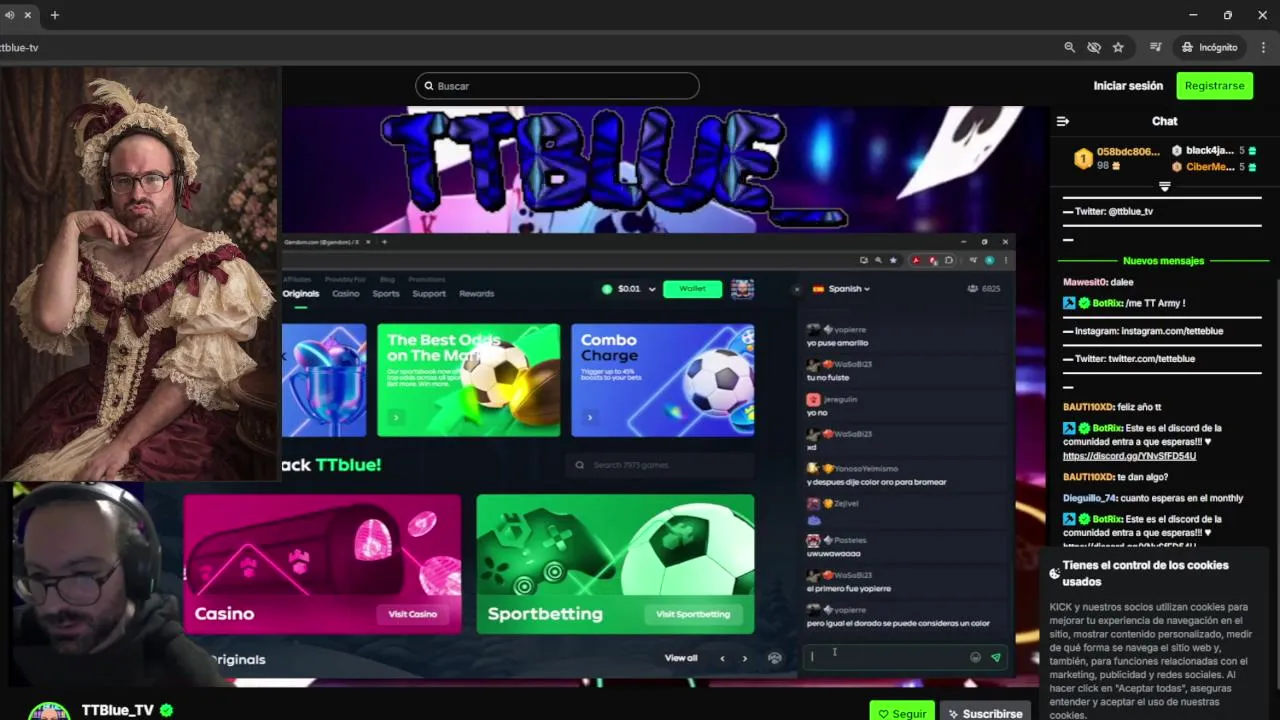Open the page zoom magnifier in address bar
Screen dimensions: 1280x720
pyautogui.click(x=1070, y=47)
